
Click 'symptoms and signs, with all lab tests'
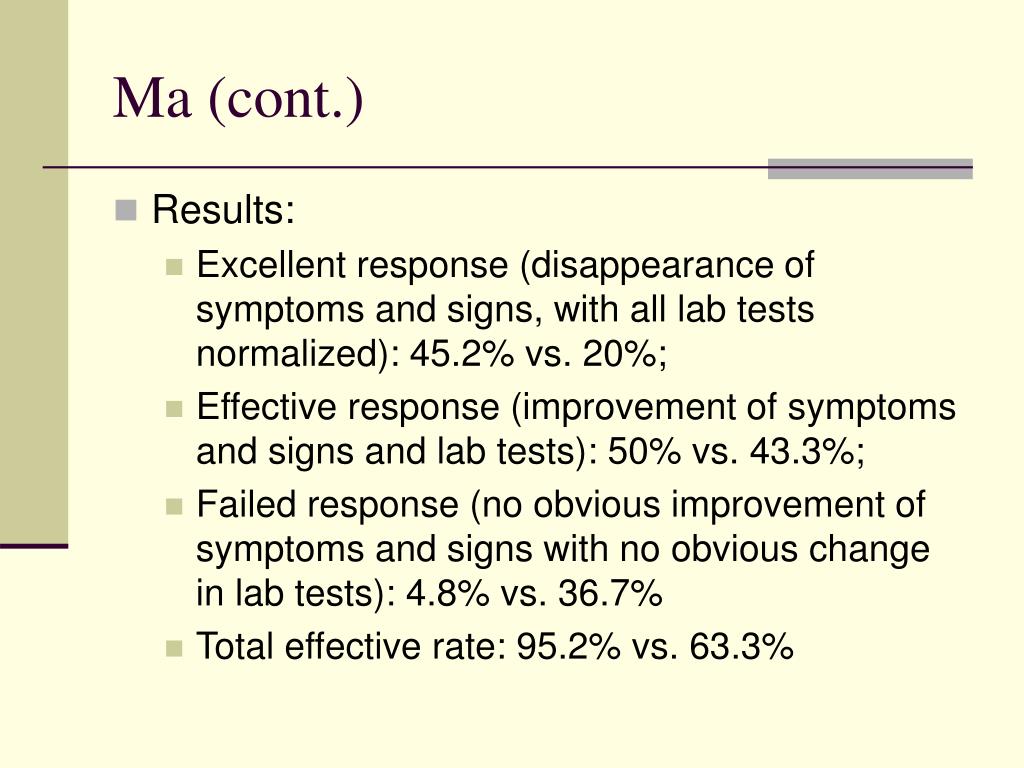(x=505, y=310)
